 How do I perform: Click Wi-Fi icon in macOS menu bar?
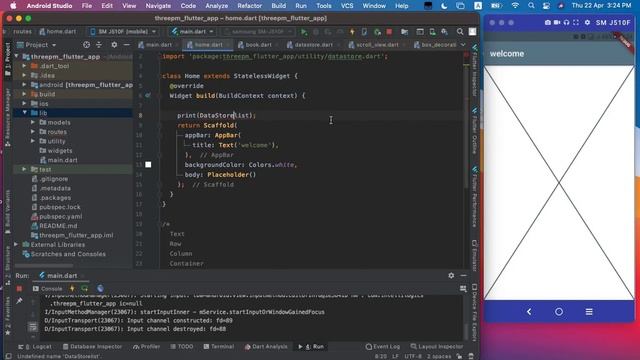pyautogui.click(x=515, y=6)
